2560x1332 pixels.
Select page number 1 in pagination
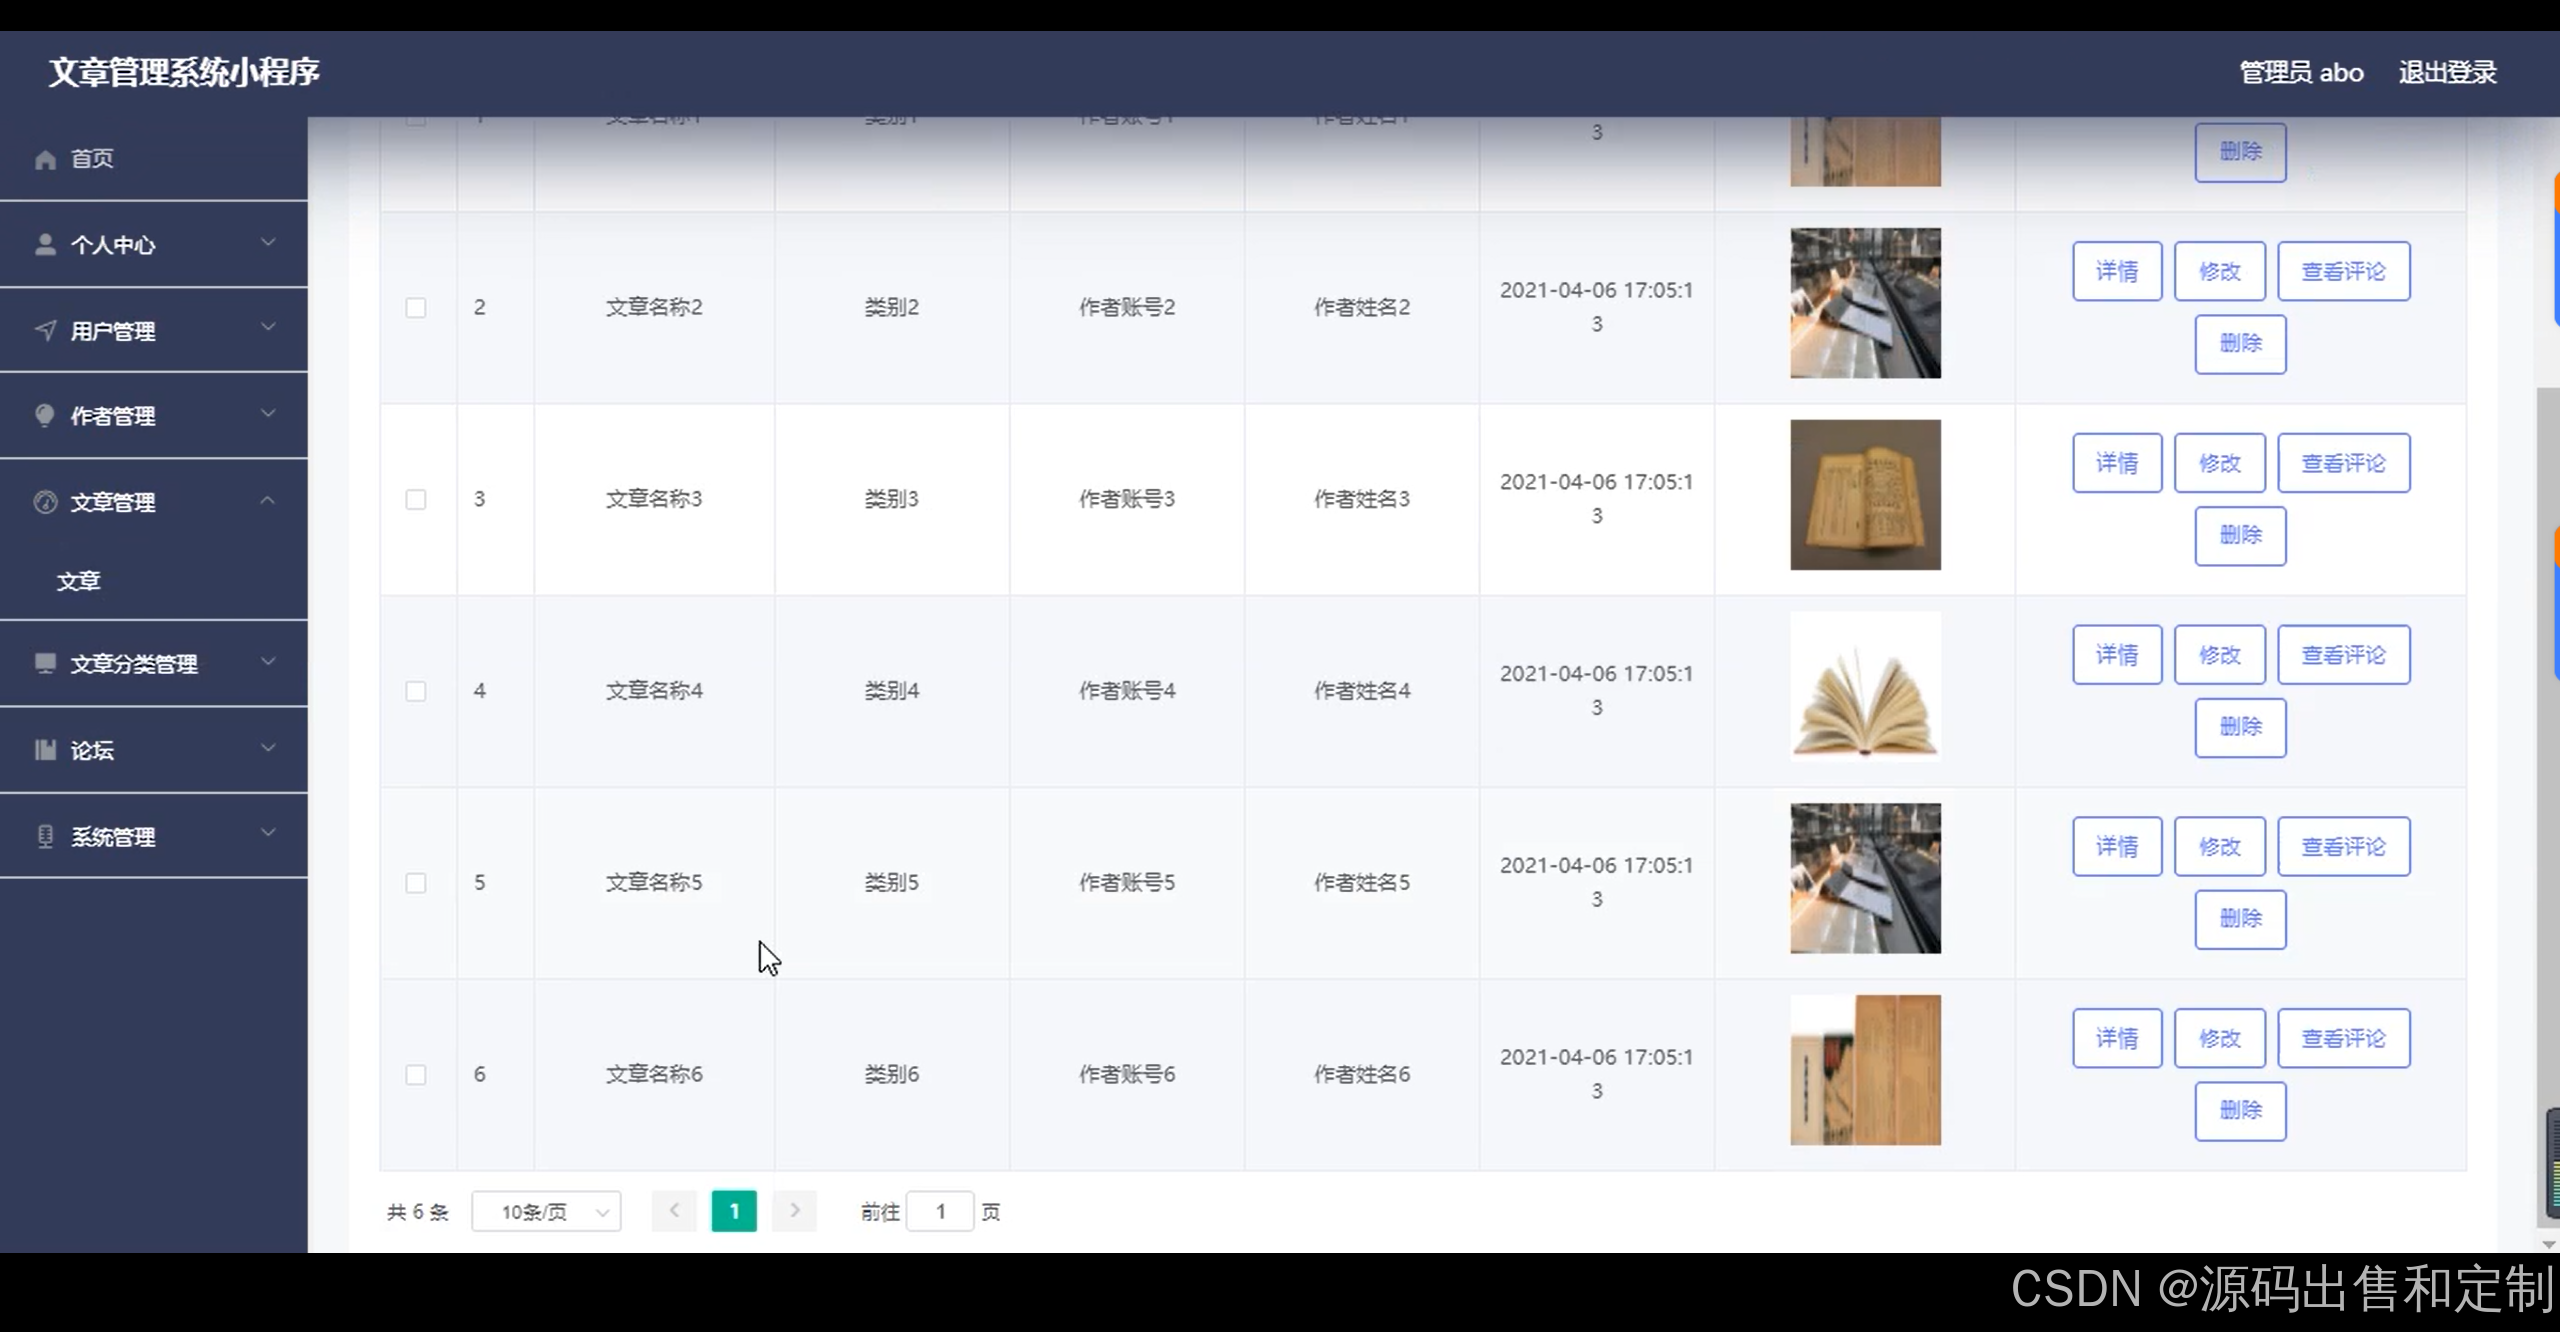734,1211
